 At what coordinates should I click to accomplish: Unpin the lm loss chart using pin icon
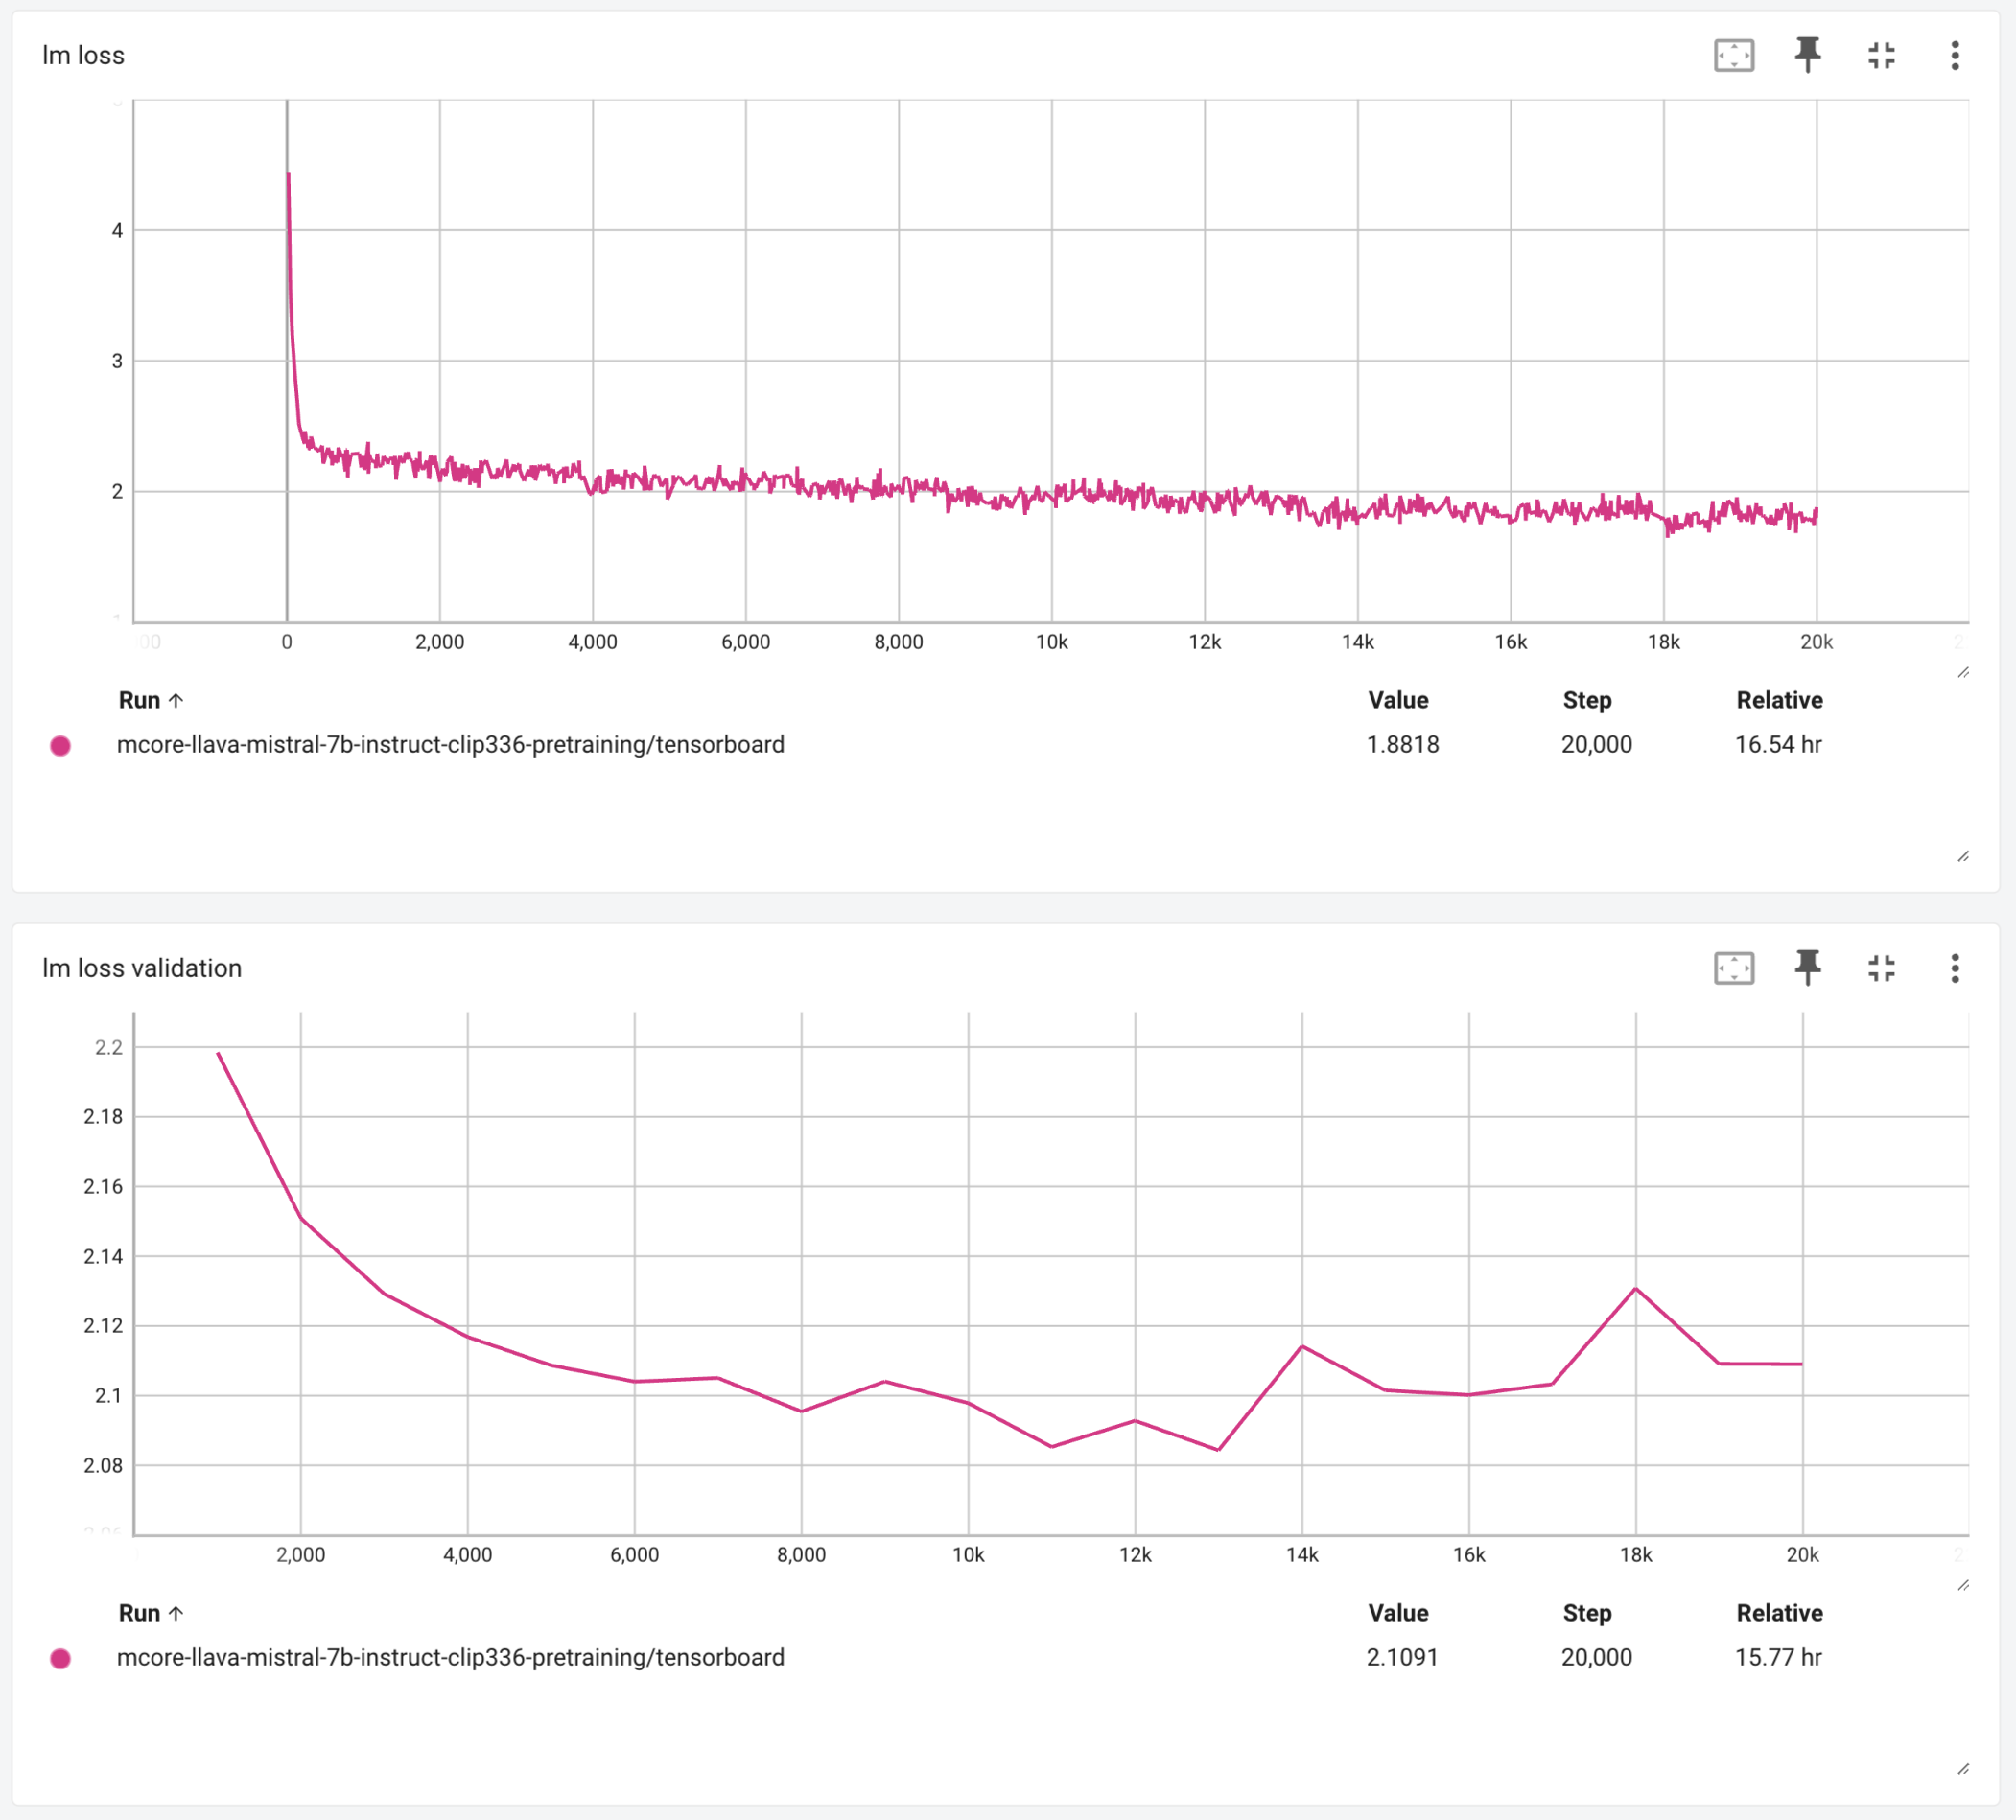tap(1809, 56)
